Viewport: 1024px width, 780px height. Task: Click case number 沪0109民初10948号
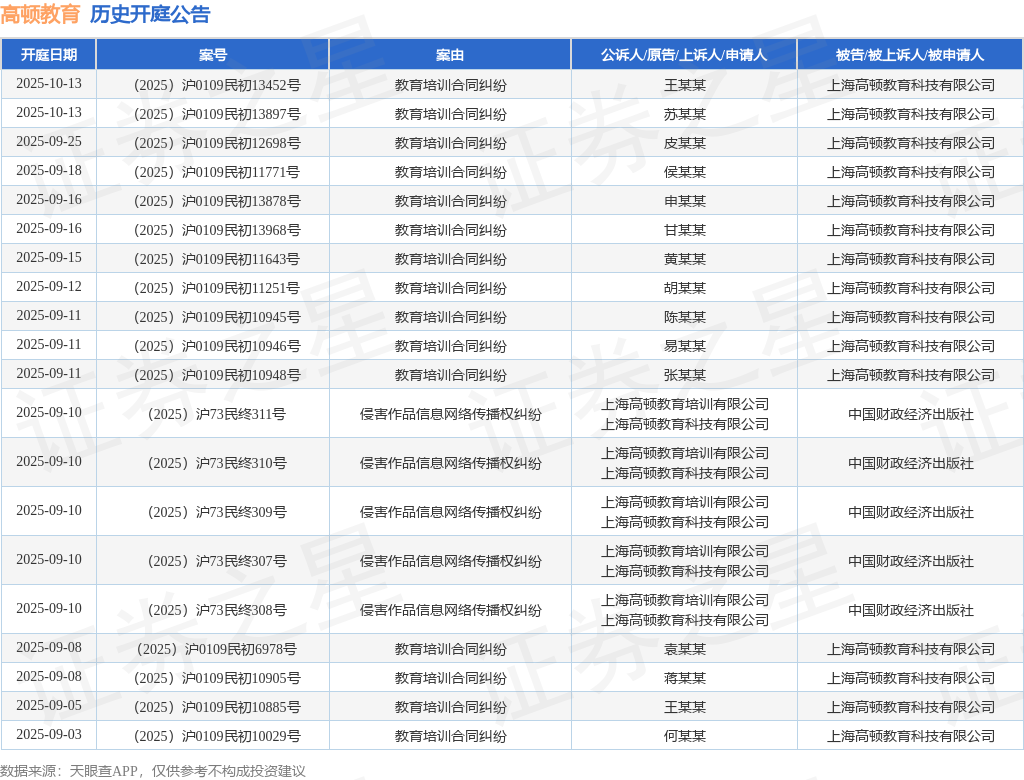[x=241, y=375]
